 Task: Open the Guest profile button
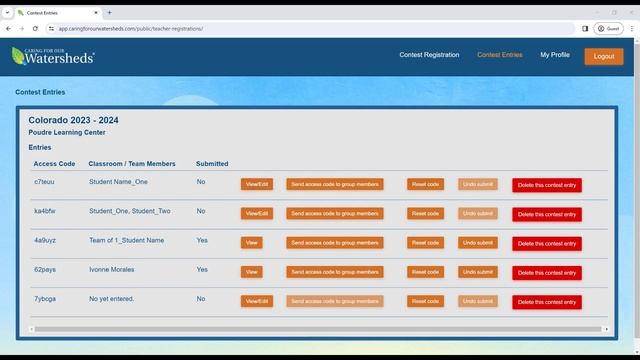coord(609,29)
